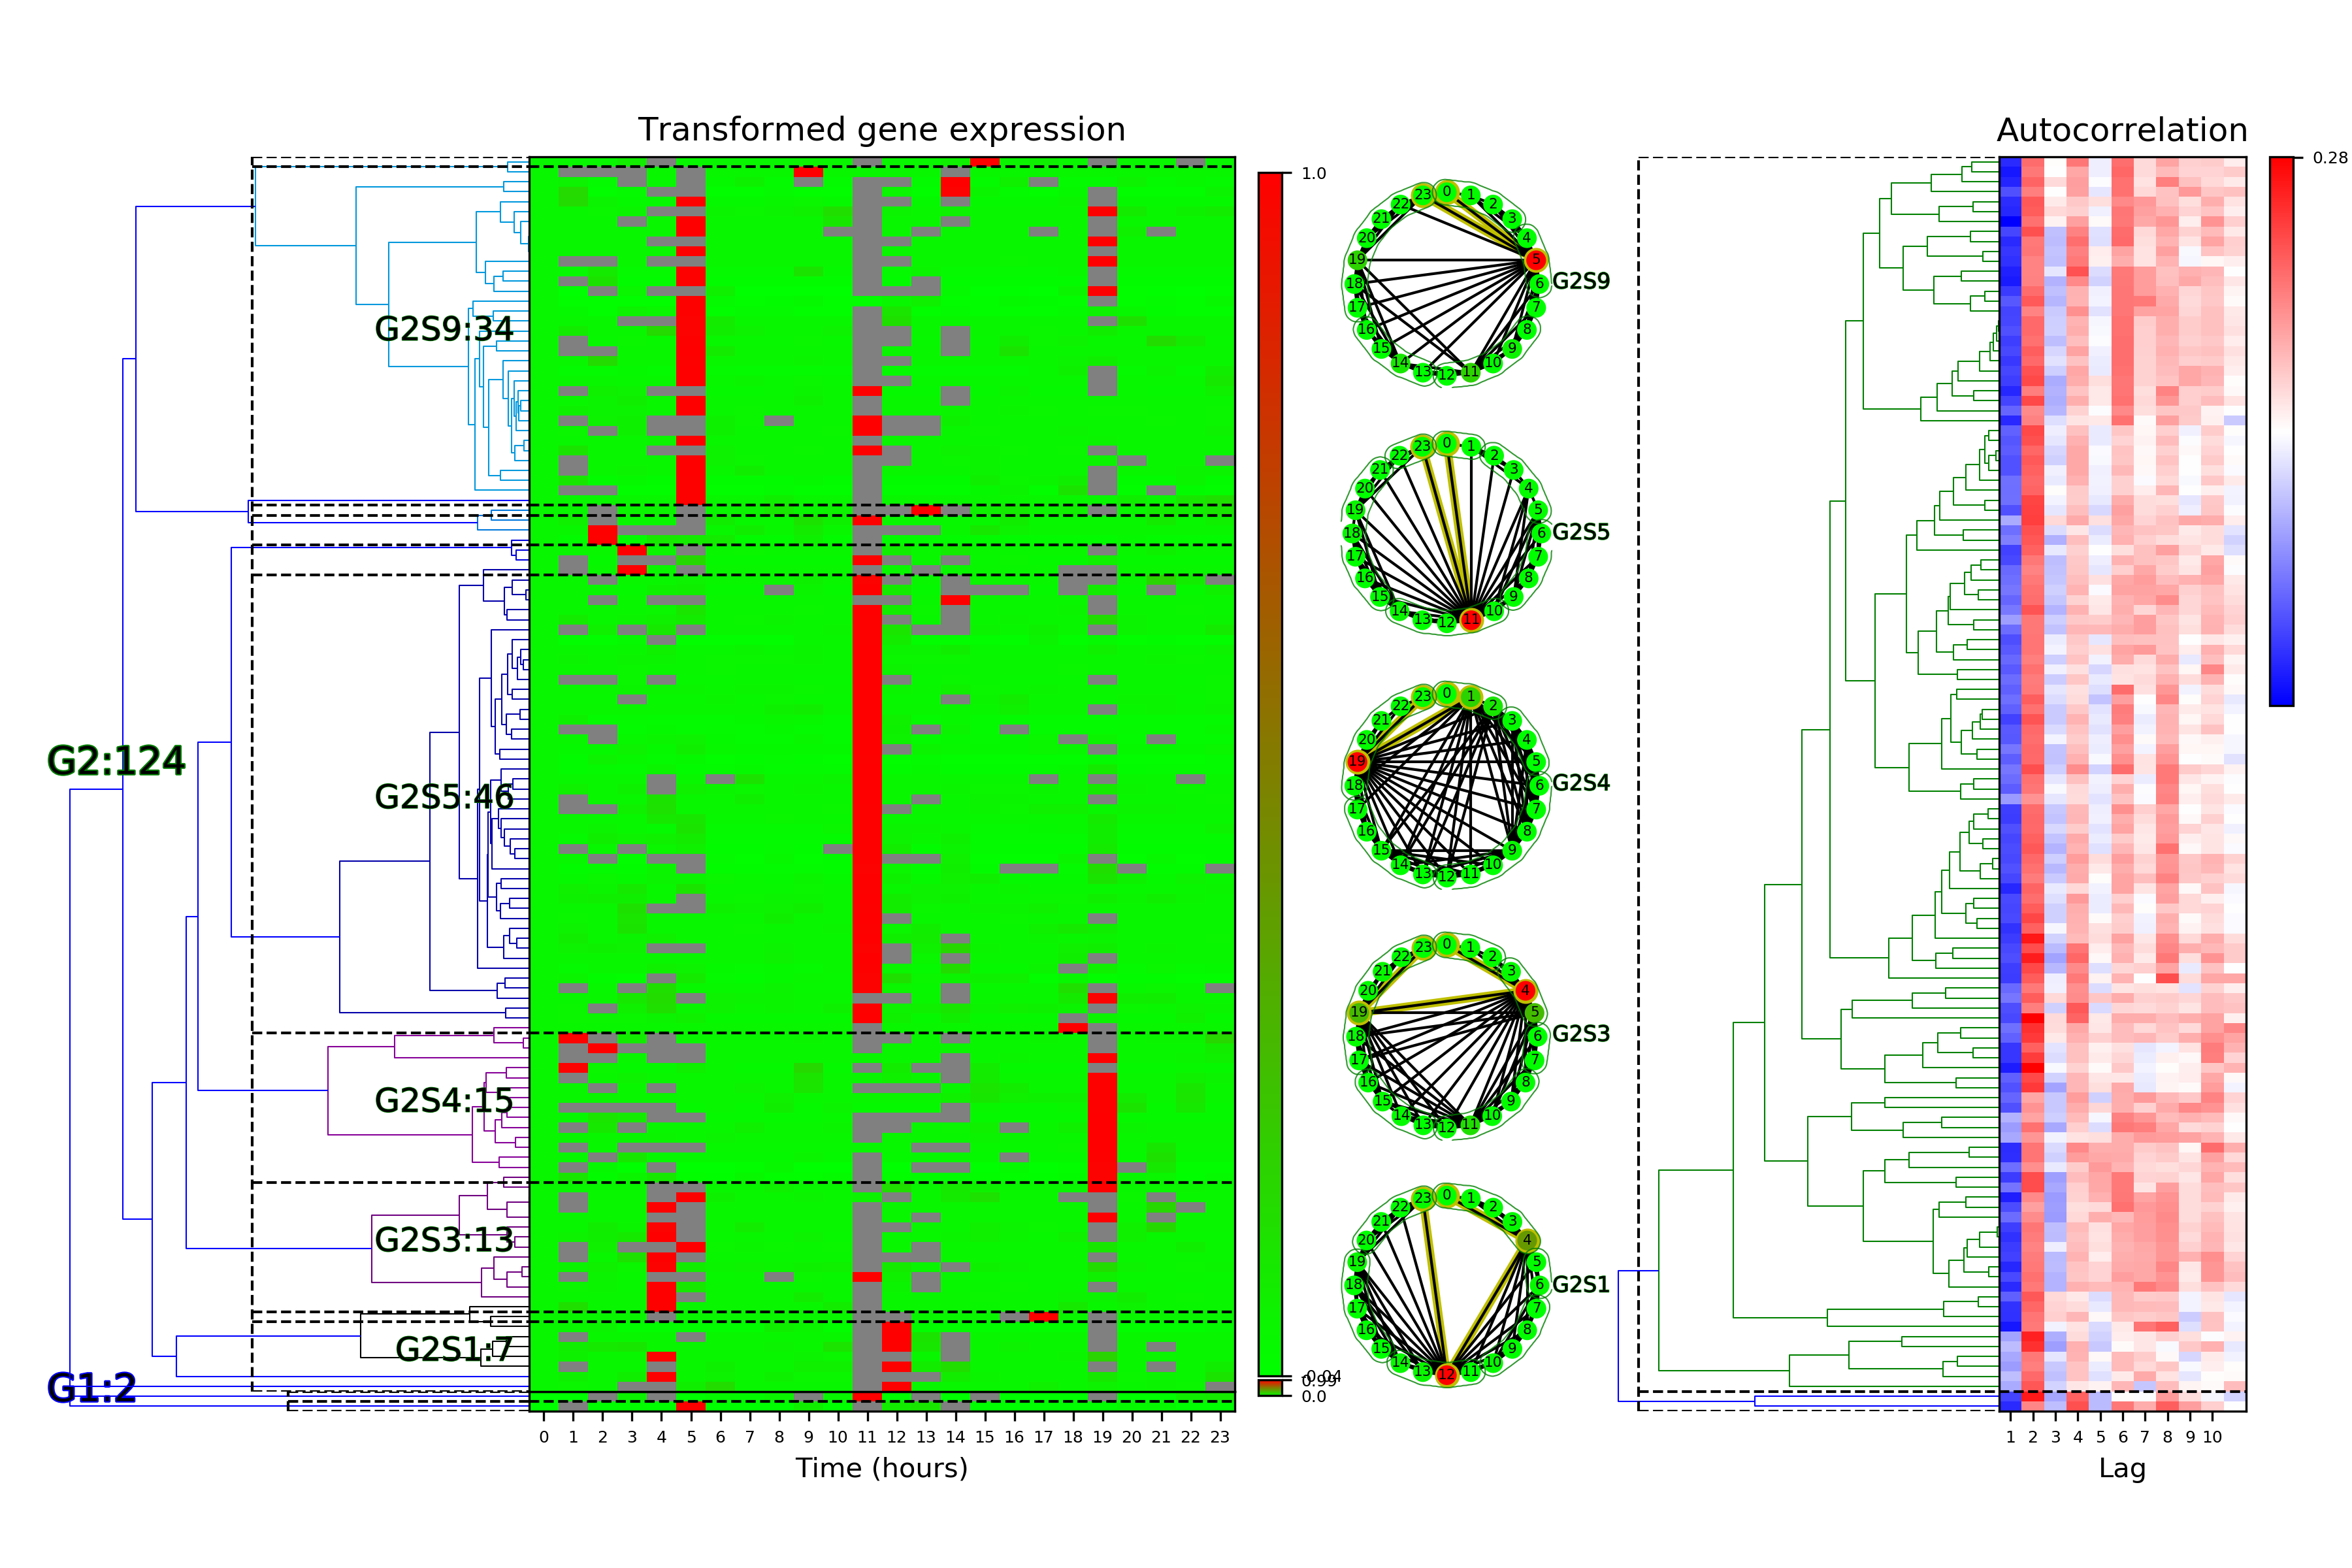Screen dimensions: 2352x1568
Task: Click the Autocorrelation heatmap title
Action: 2121,130
